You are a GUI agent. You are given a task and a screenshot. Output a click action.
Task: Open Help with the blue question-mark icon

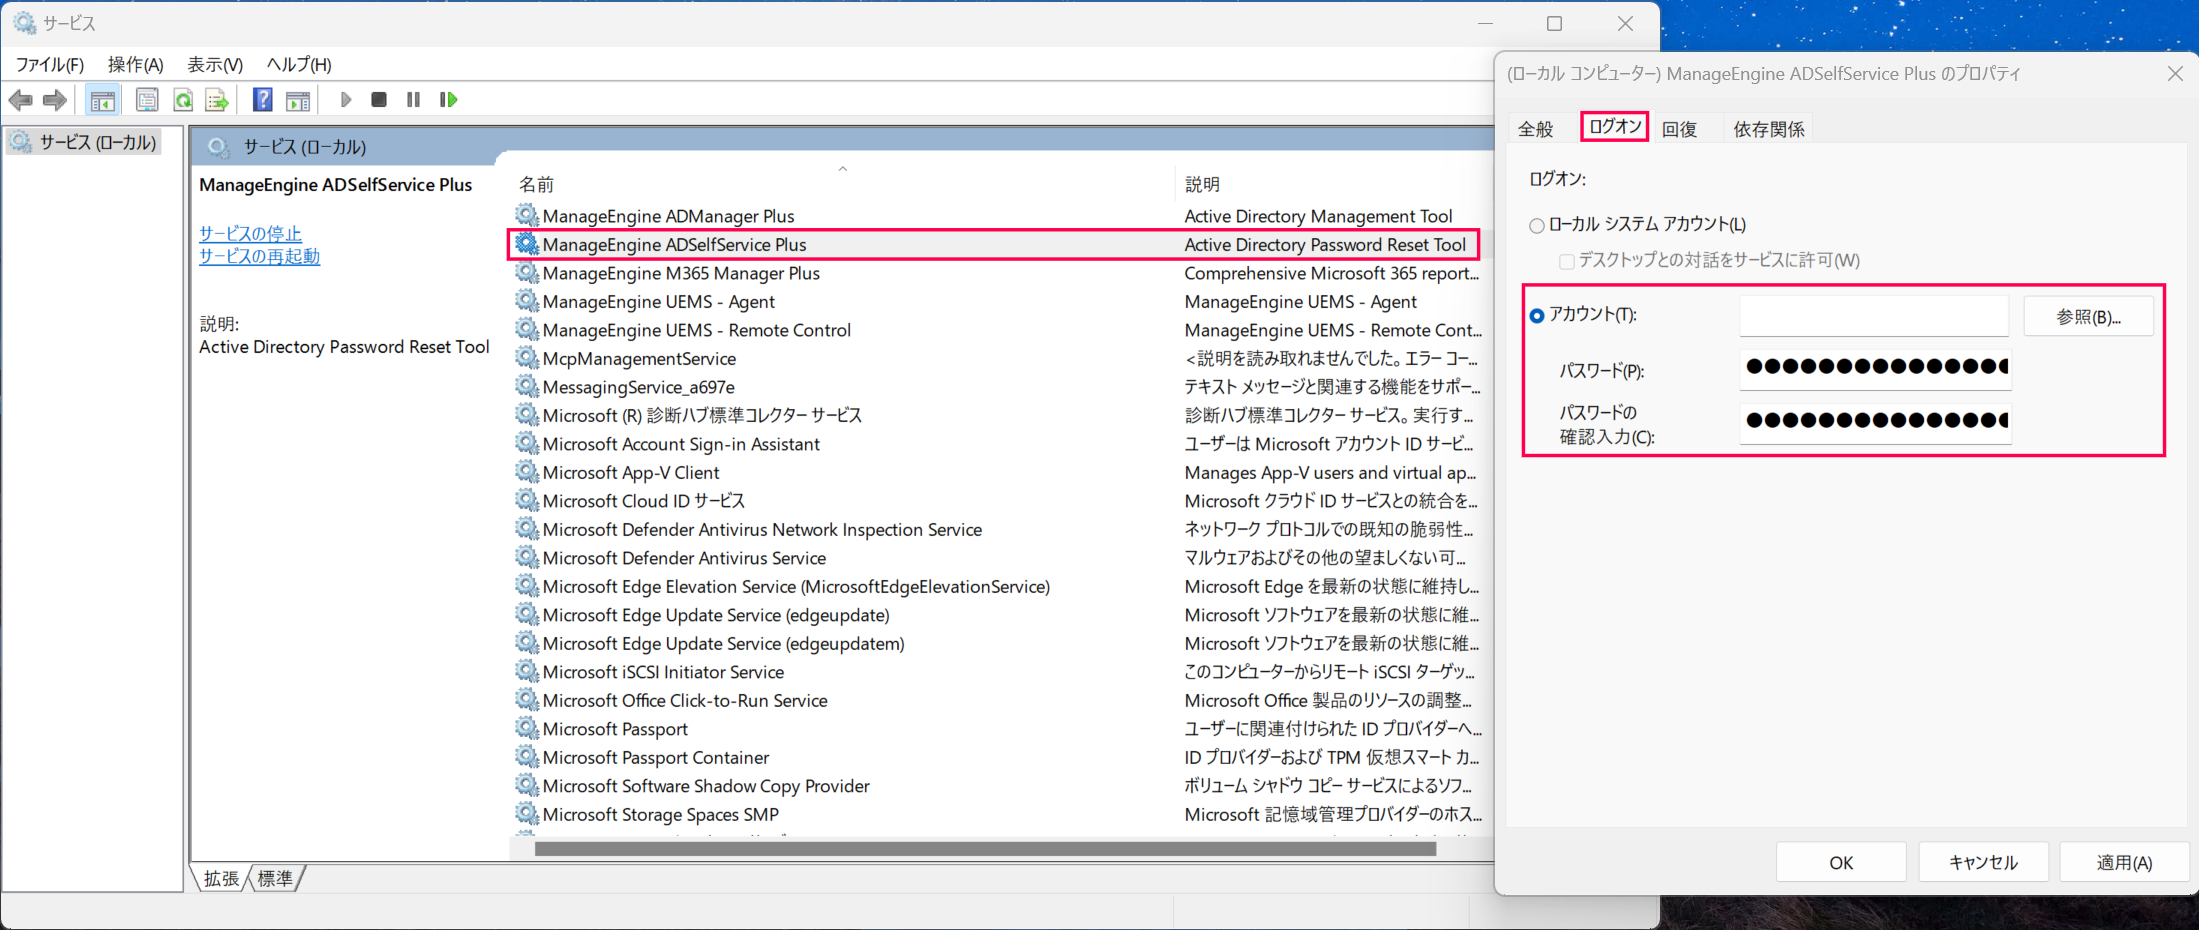[263, 100]
